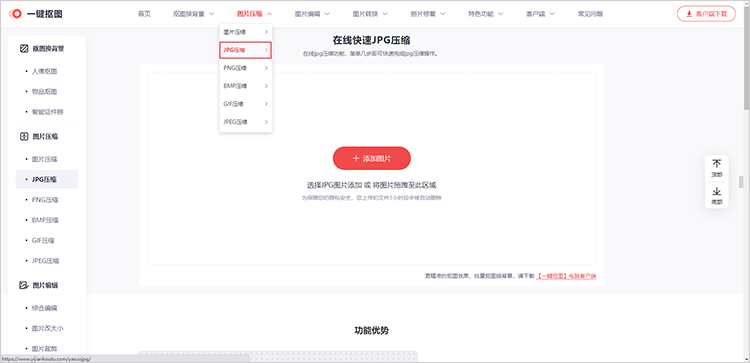
Task: Collapse the 图片压缩 nav dropdown
Action: 254,14
